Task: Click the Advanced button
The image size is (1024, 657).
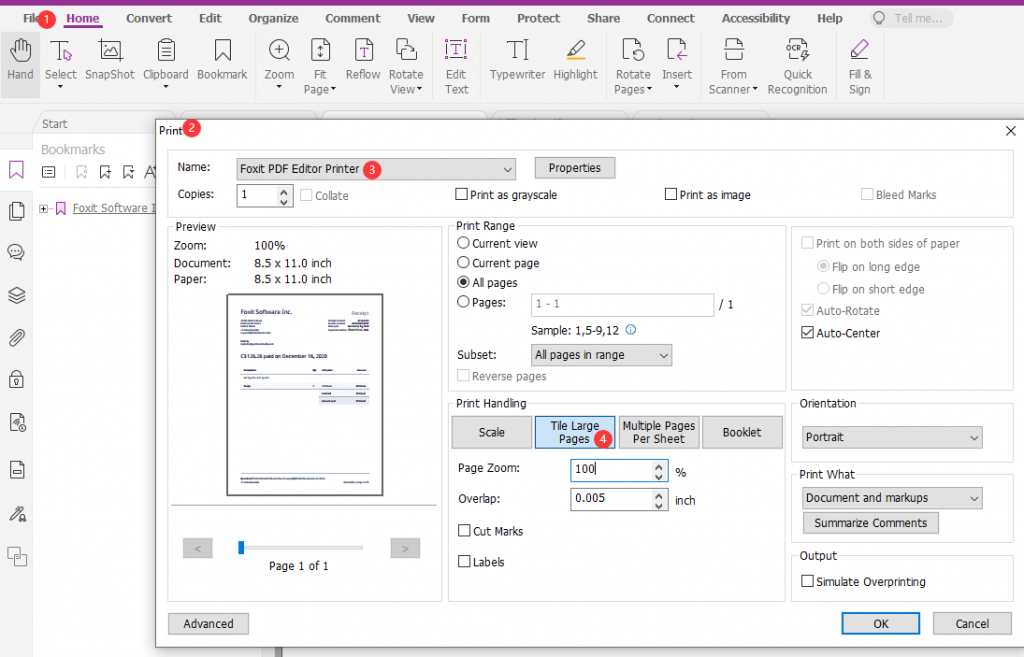Action: tap(208, 624)
